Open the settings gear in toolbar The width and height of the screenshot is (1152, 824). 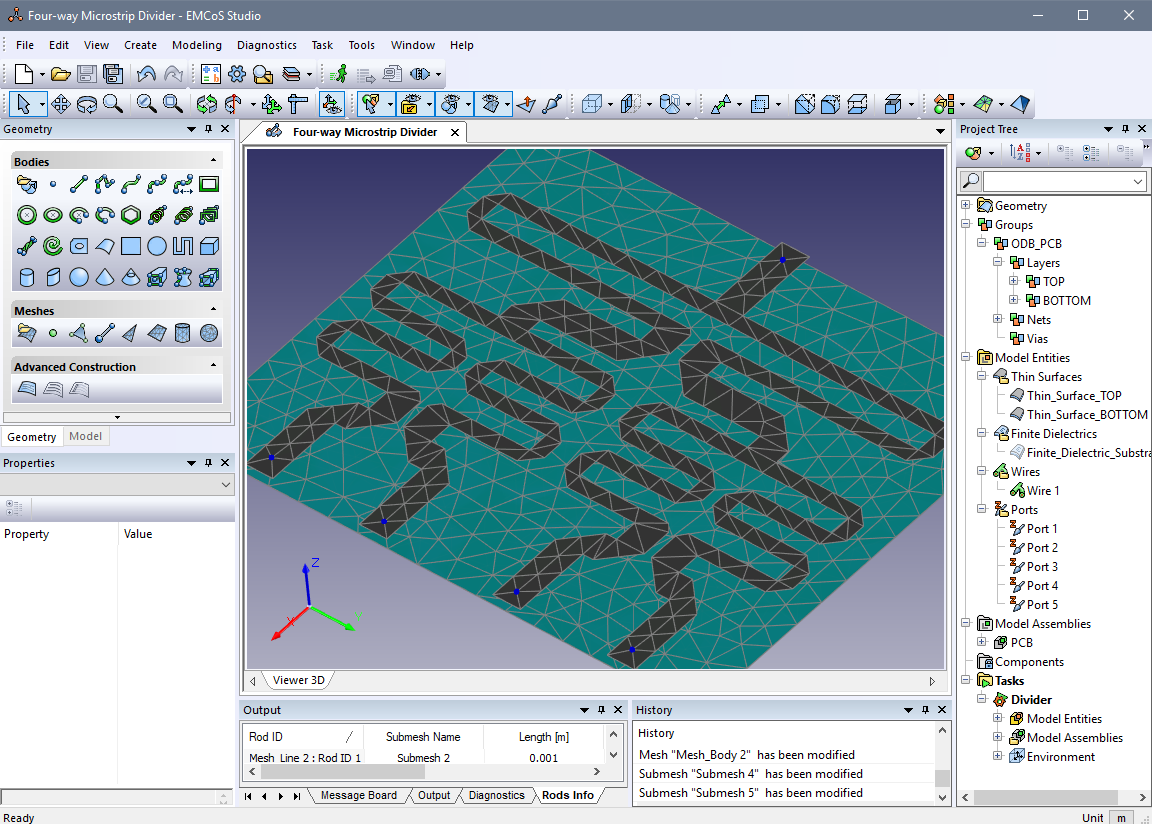pyautogui.click(x=237, y=74)
